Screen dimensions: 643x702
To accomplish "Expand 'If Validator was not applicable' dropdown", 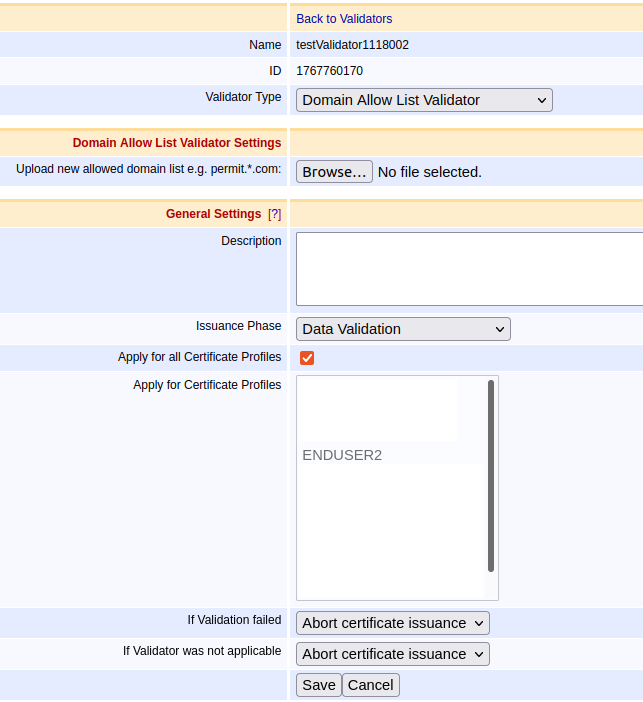I will [393, 654].
